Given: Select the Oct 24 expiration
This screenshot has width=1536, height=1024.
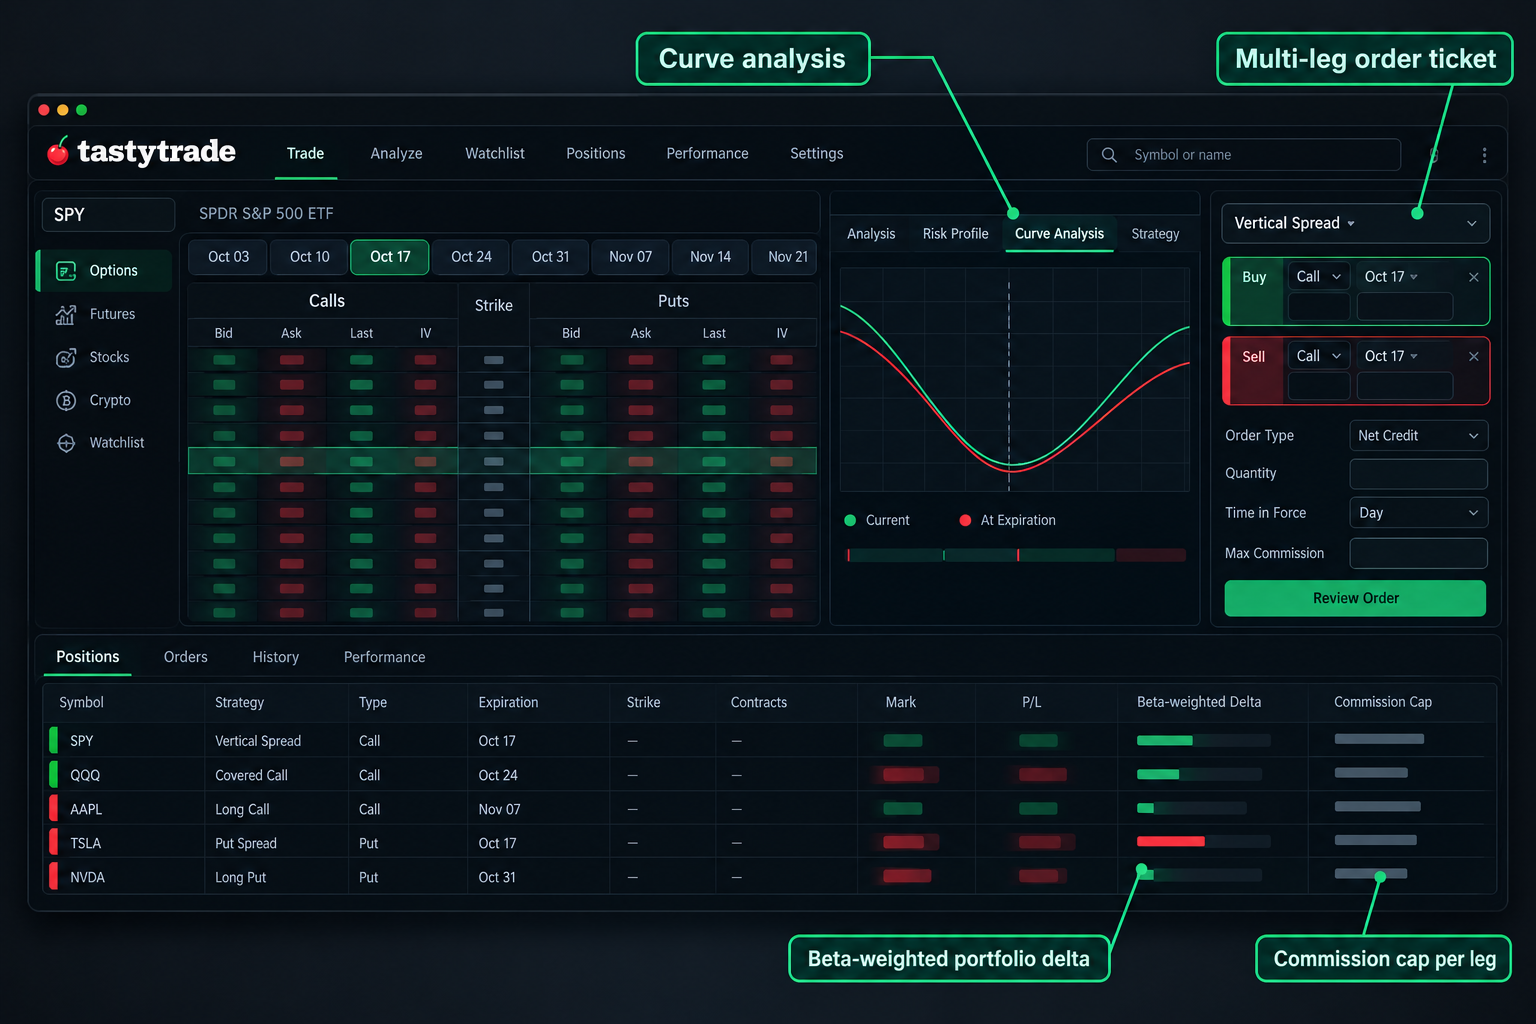Looking at the screenshot, I should 471,257.
